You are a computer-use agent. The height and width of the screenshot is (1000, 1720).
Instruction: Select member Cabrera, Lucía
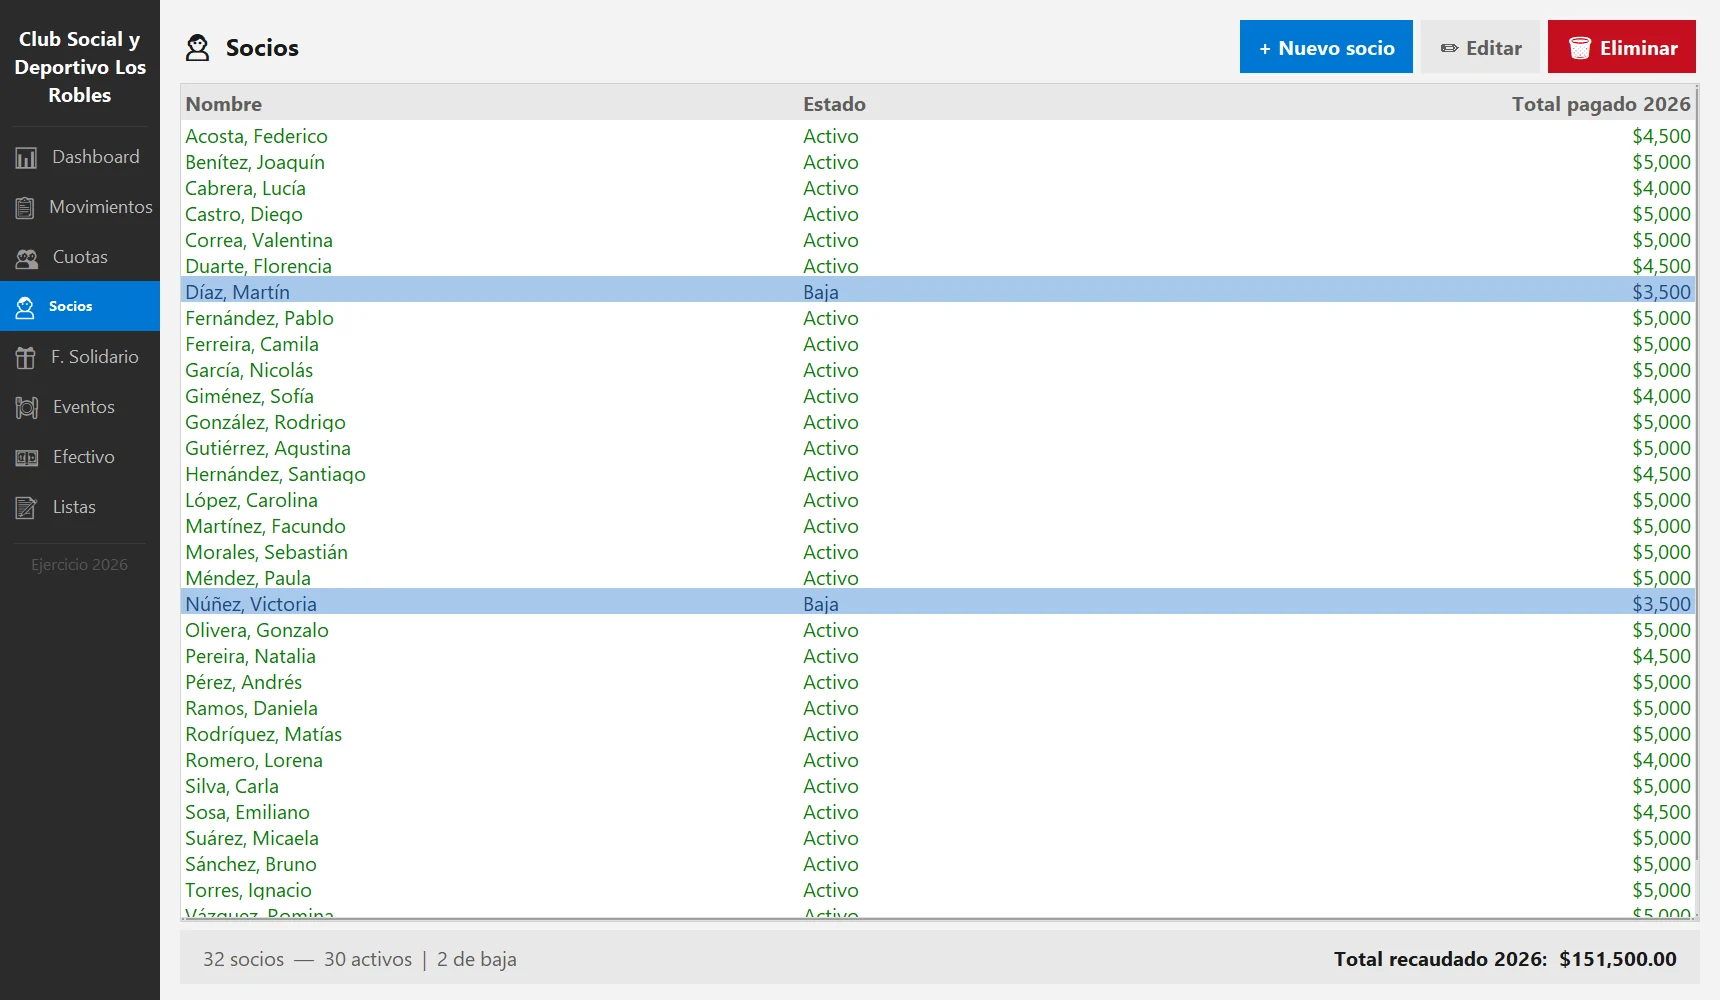pos(938,188)
